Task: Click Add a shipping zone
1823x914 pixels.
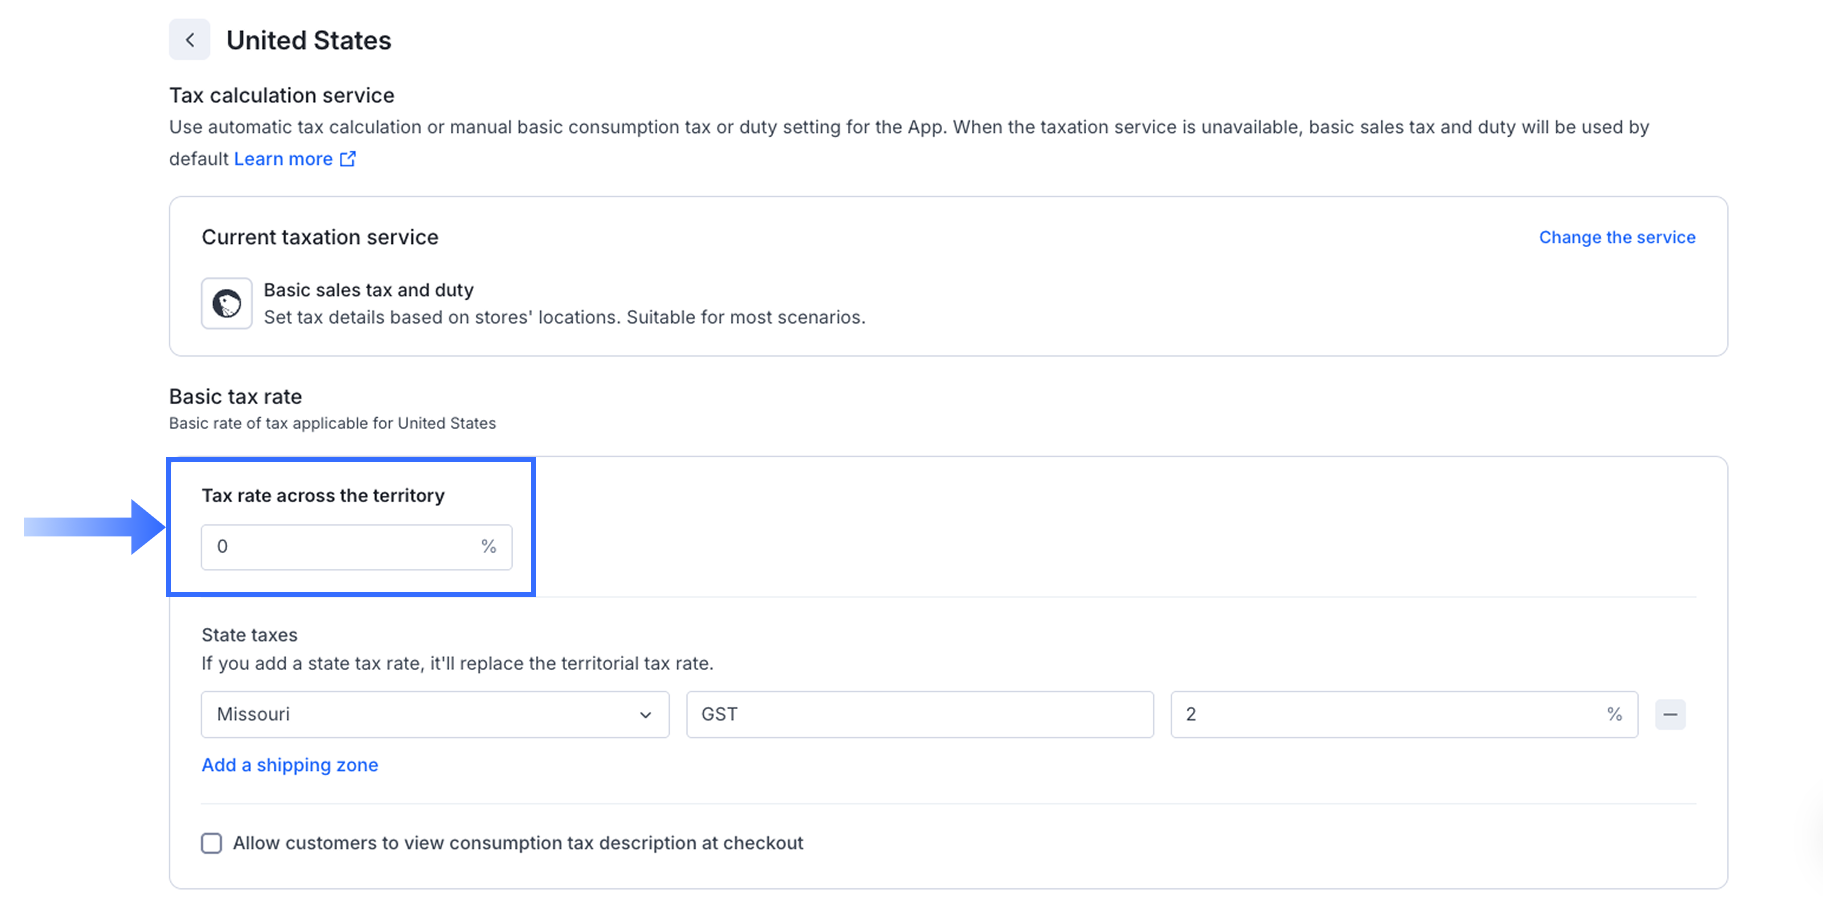Action: [x=290, y=765]
